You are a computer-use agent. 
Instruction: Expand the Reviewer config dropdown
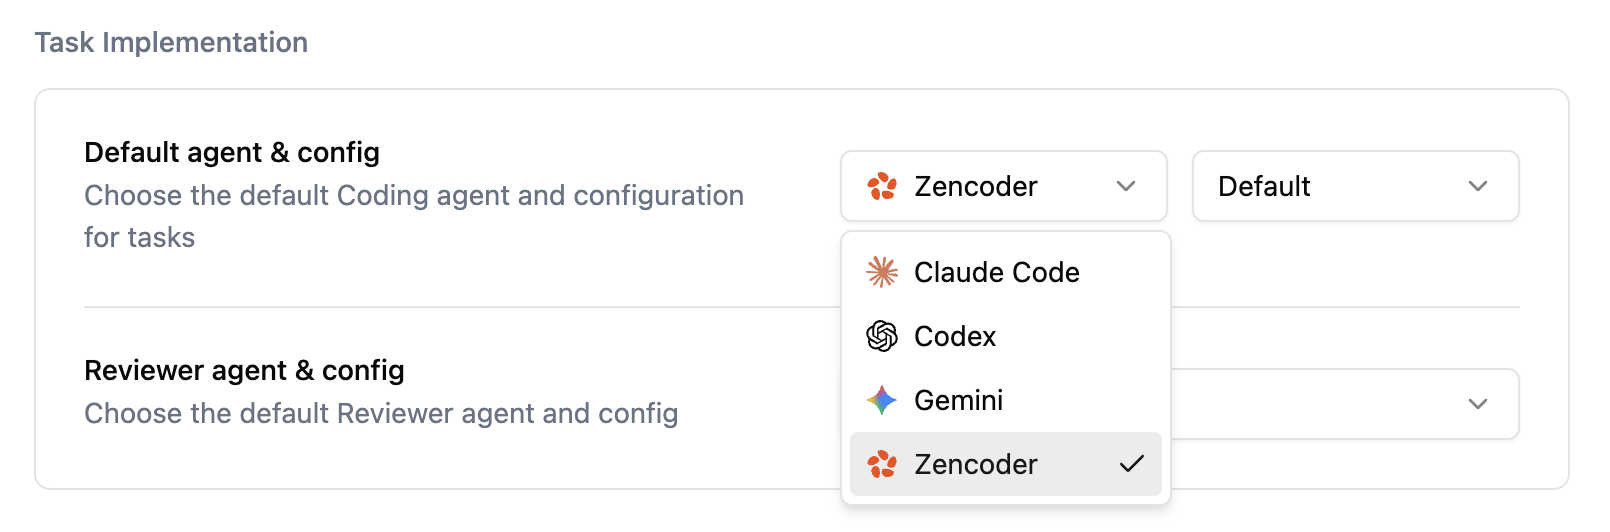(x=1345, y=404)
